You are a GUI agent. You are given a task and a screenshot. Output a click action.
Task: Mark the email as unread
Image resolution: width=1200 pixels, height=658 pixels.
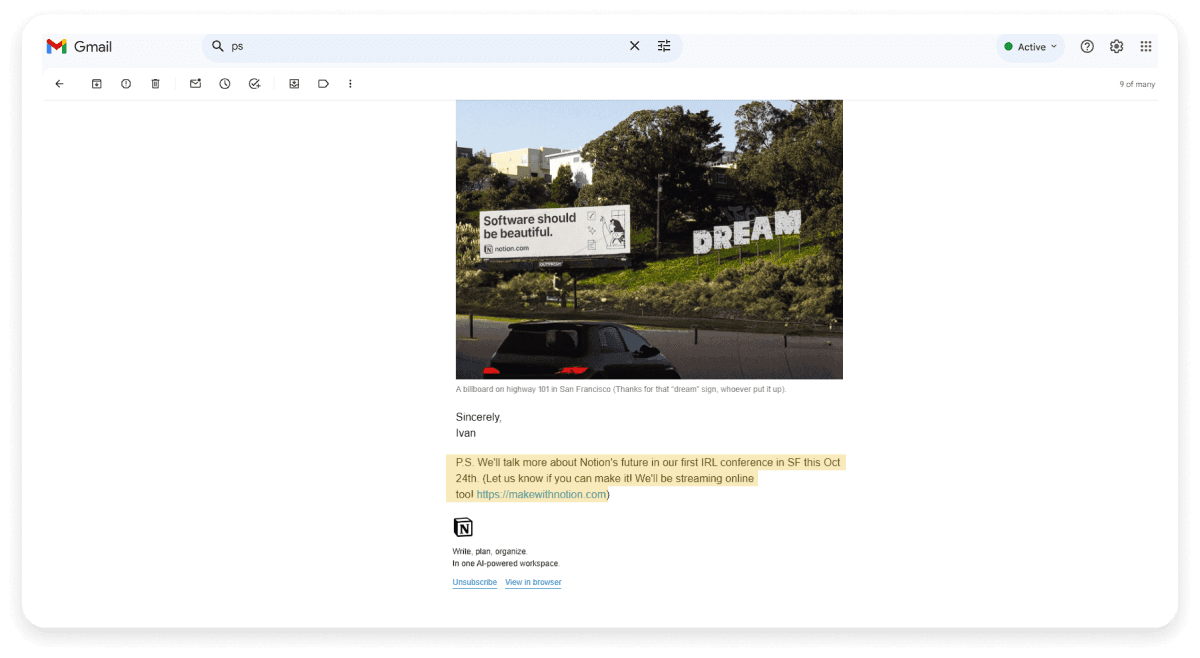pyautogui.click(x=196, y=84)
